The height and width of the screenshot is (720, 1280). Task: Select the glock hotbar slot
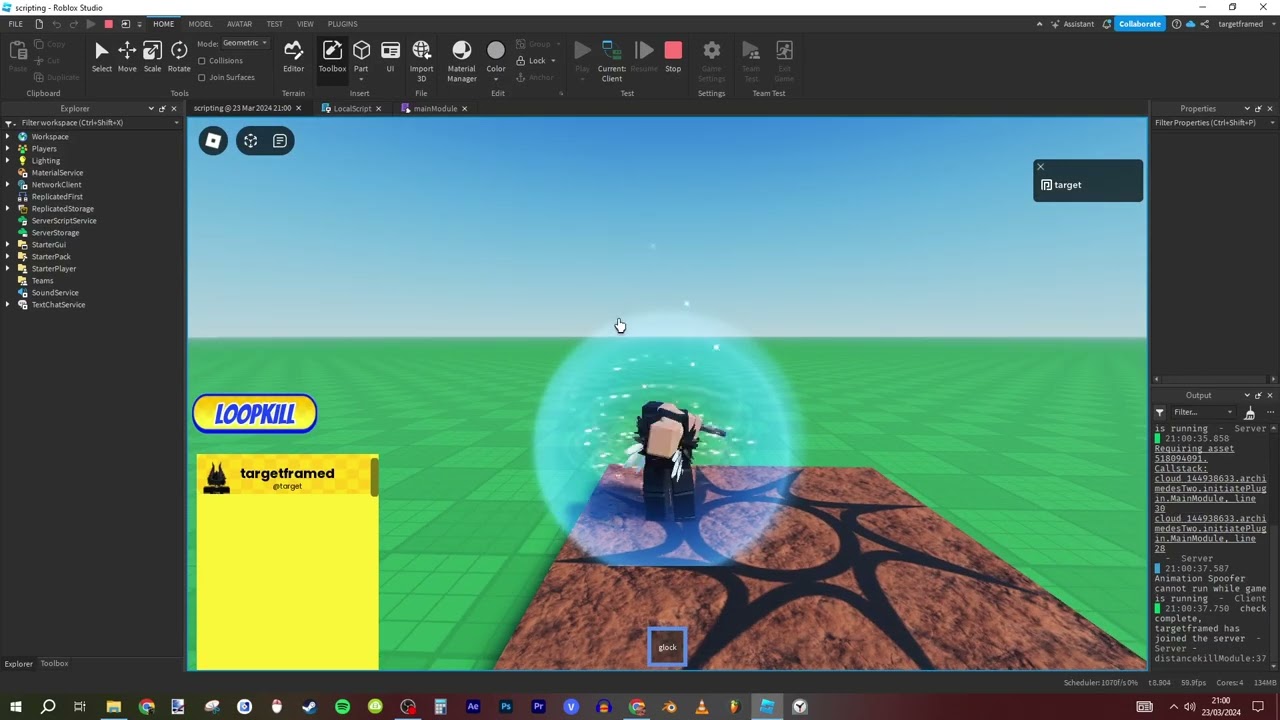point(667,647)
